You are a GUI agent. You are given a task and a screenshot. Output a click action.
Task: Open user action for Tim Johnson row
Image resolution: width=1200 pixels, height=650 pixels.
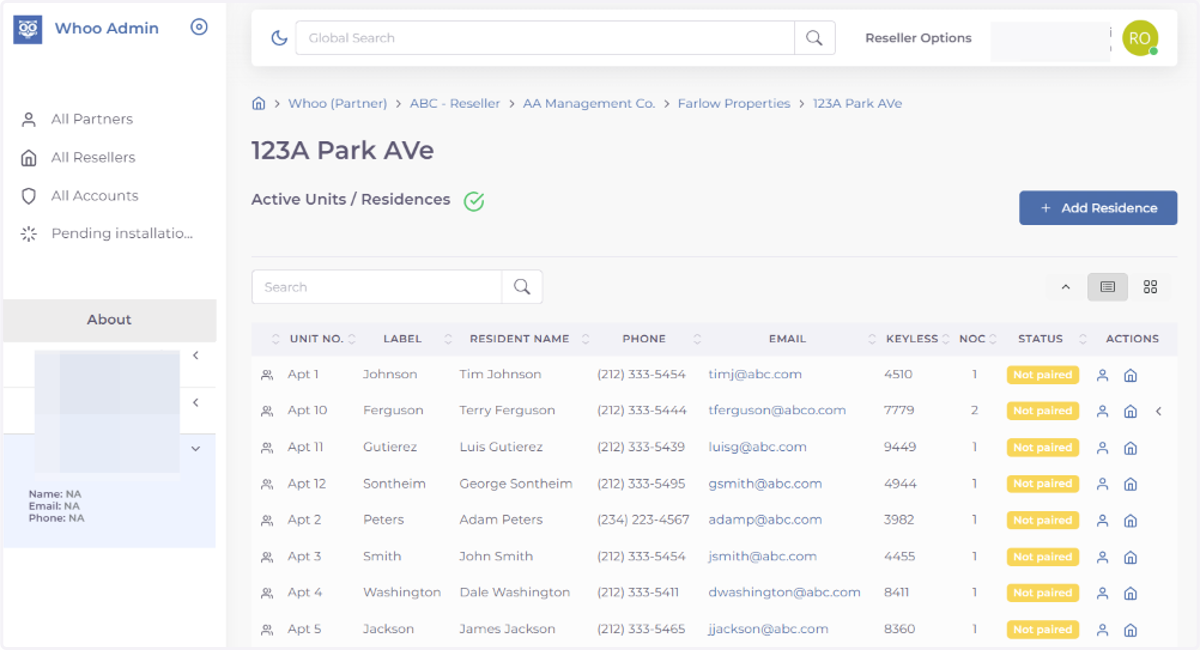tap(1102, 375)
